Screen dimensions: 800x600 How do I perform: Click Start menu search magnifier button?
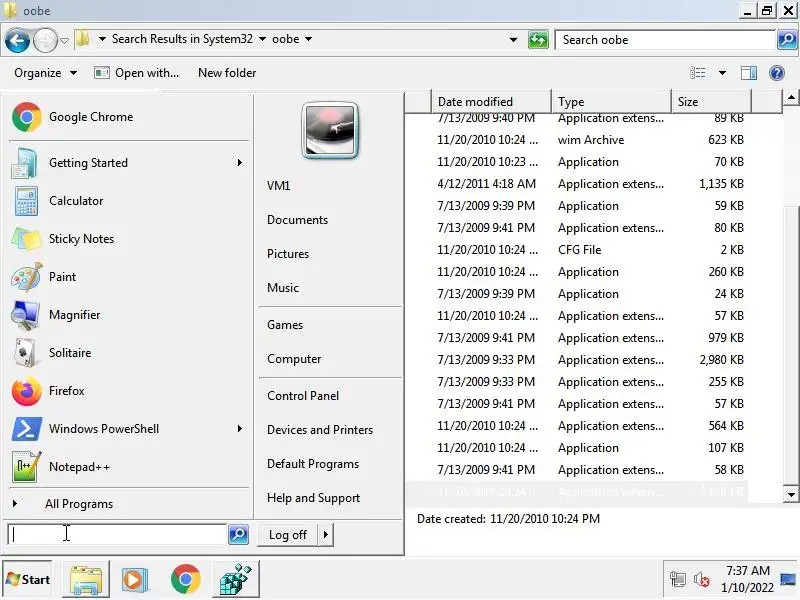tap(238, 534)
